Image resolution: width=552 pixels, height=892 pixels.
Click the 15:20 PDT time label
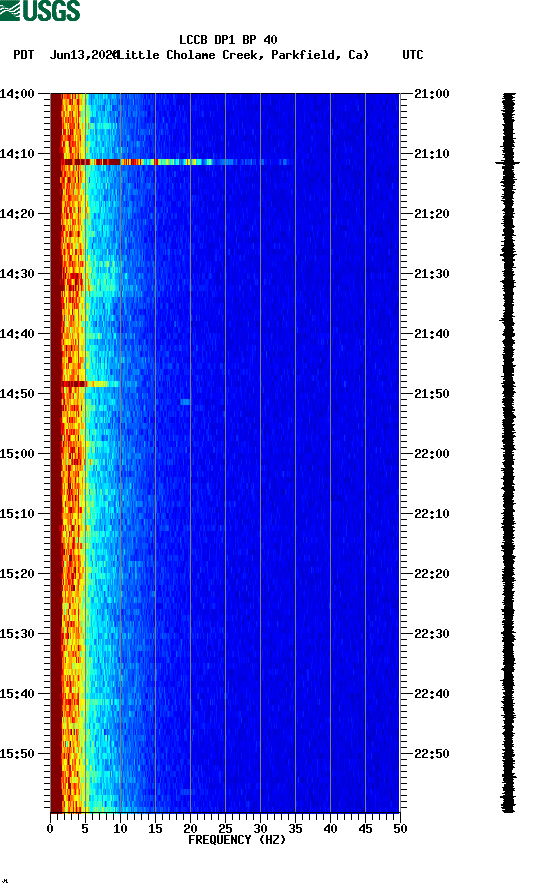[17, 574]
